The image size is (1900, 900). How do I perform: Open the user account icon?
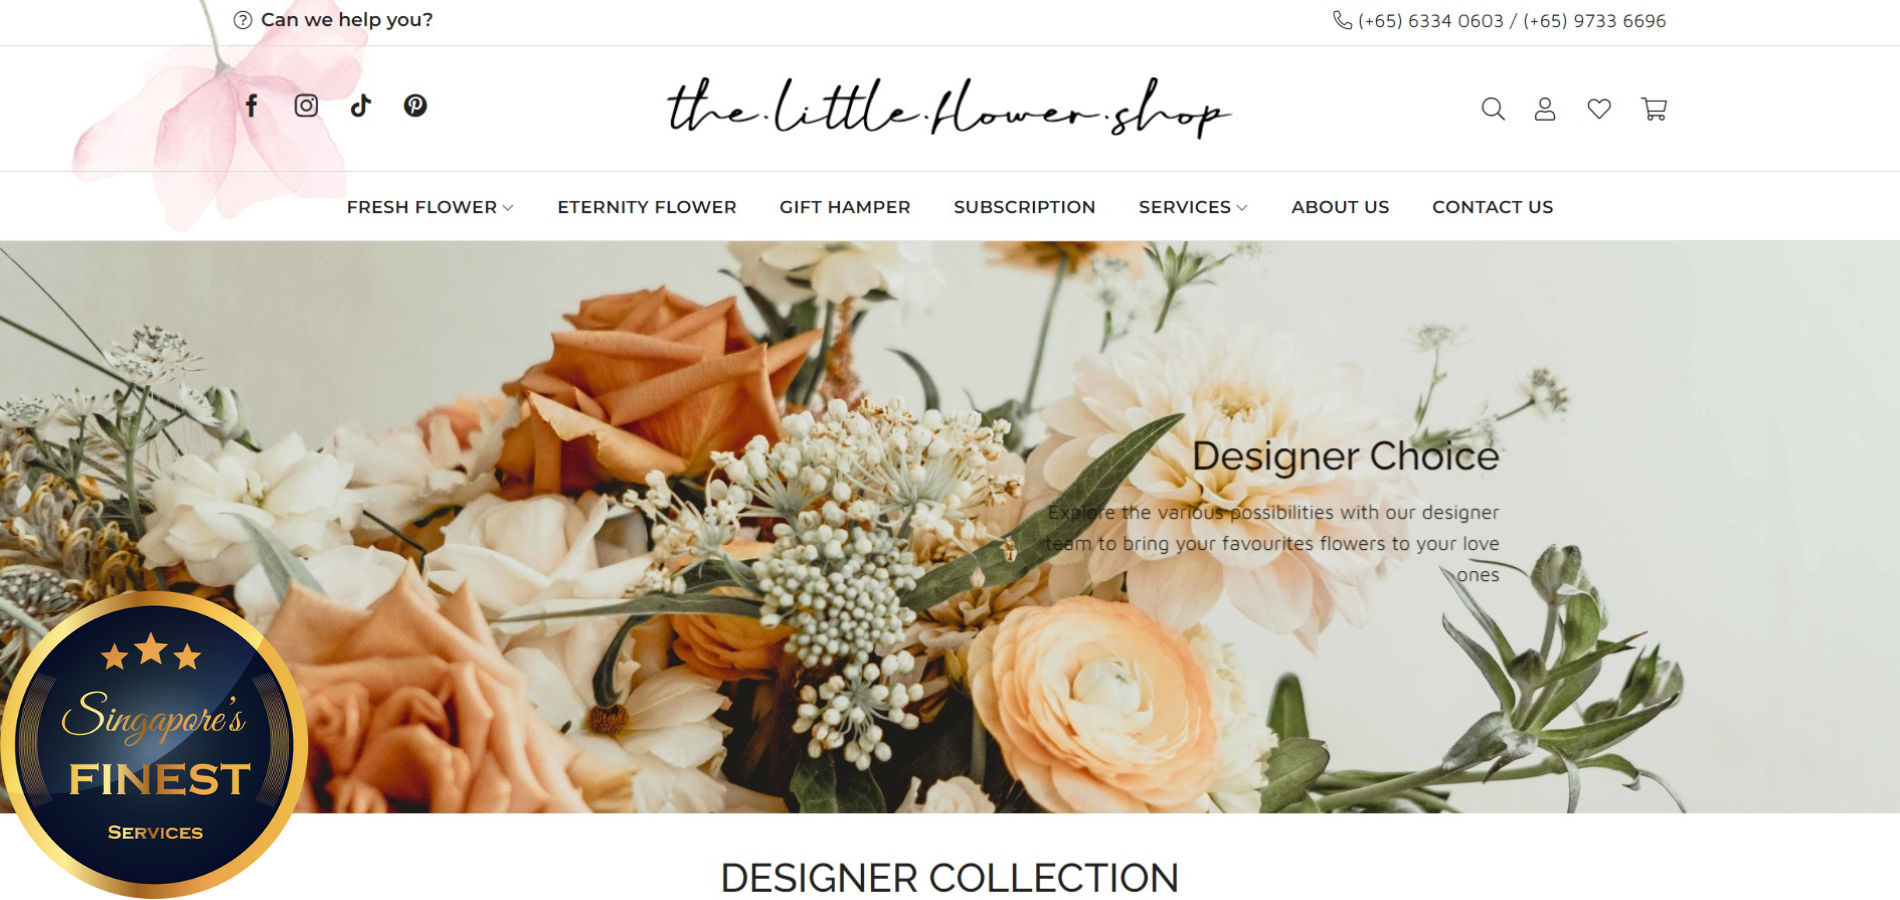tap(1545, 109)
